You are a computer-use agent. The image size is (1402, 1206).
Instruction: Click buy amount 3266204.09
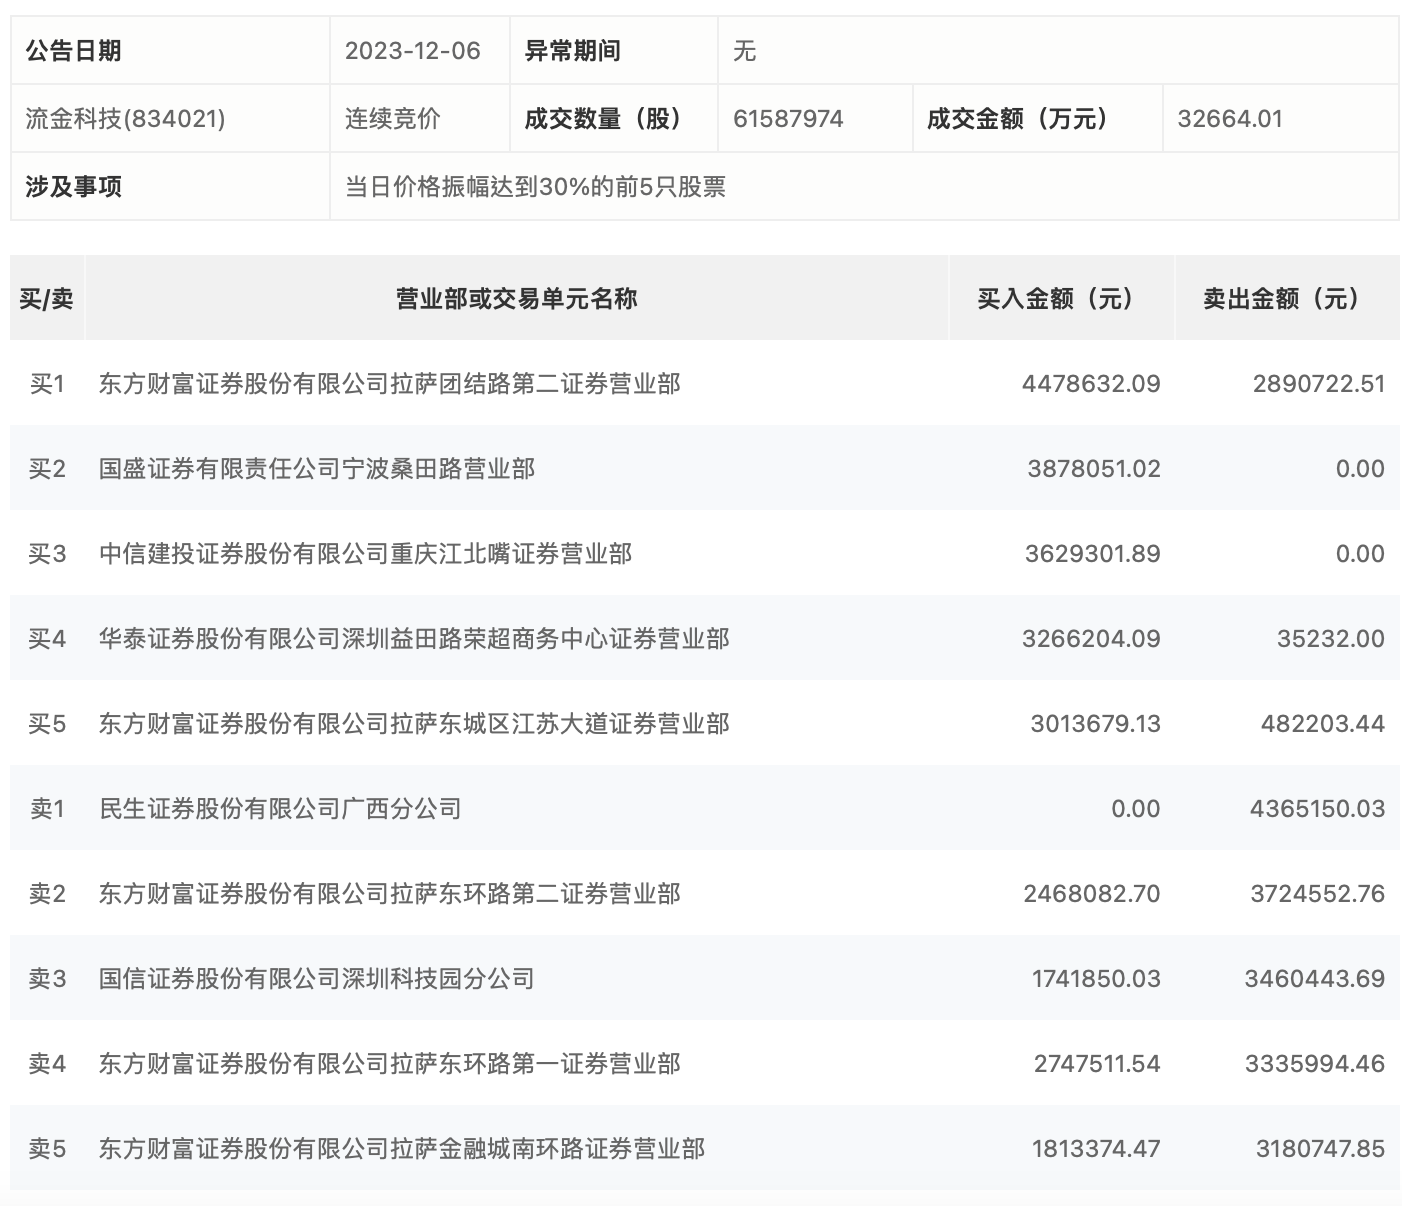pyautogui.click(x=1091, y=639)
